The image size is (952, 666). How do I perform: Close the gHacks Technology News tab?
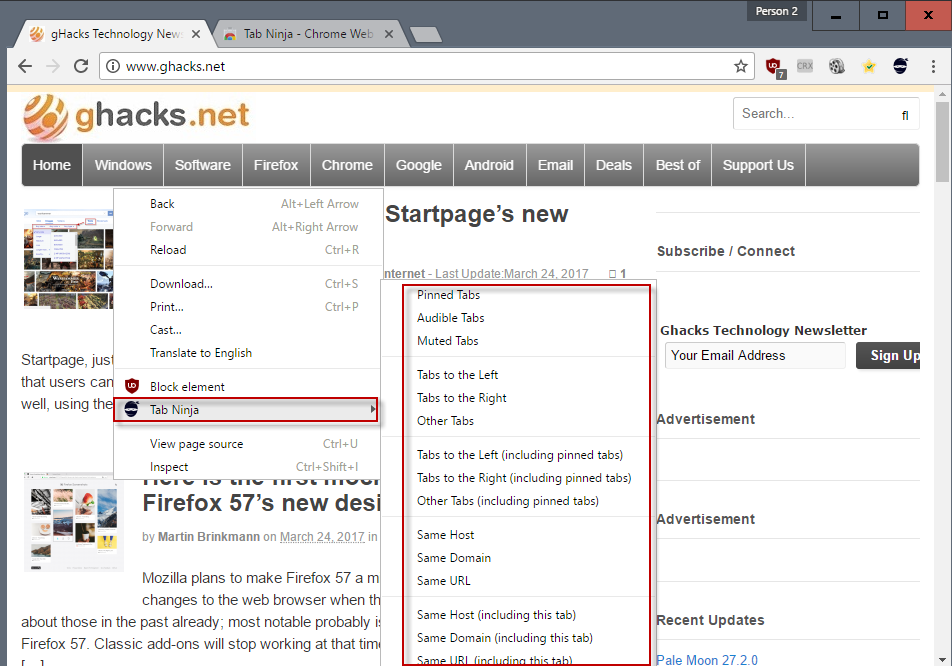[196, 35]
